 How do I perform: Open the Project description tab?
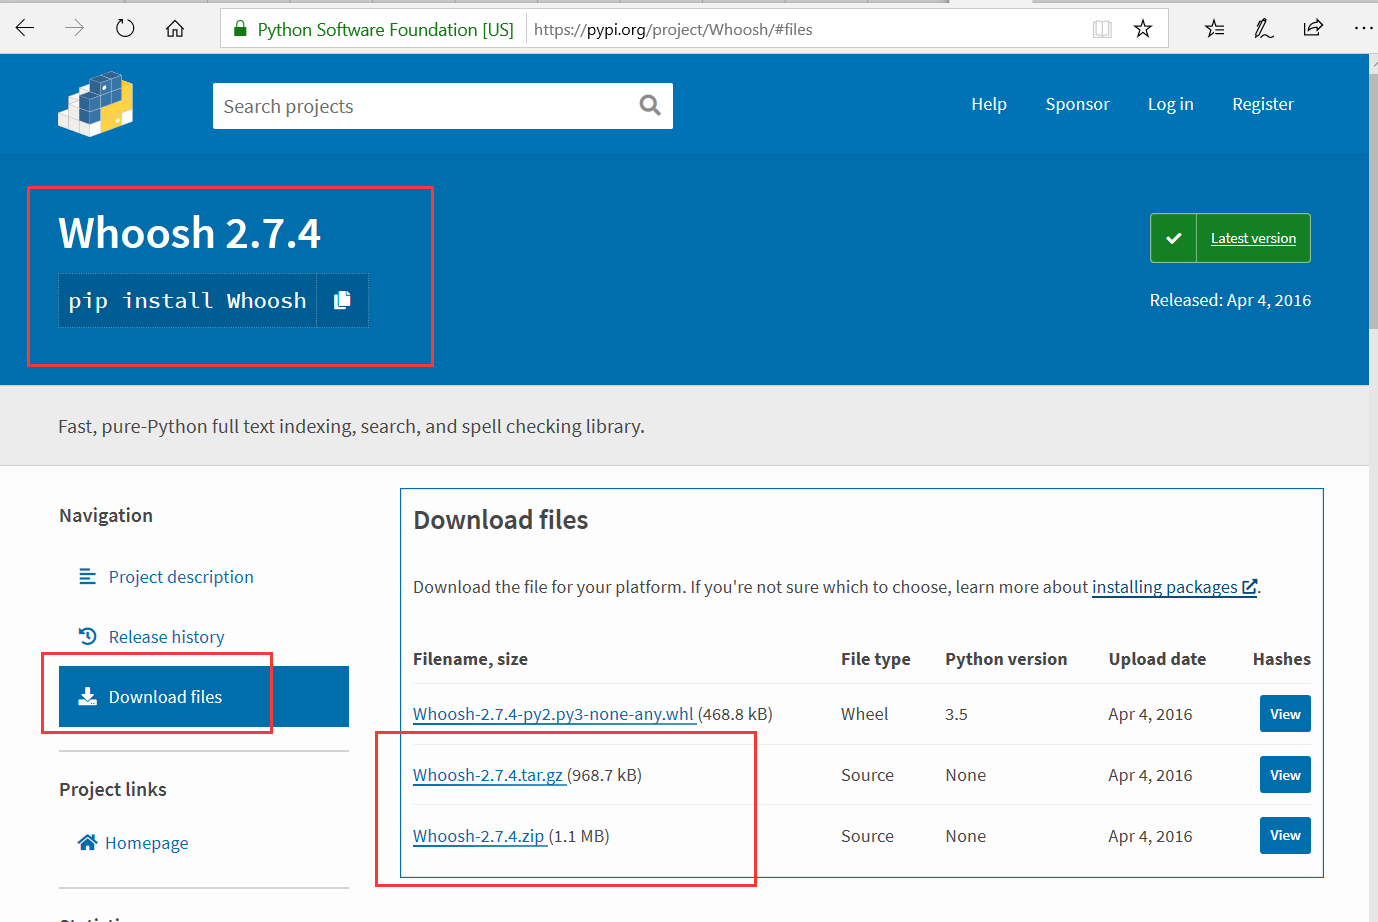click(x=181, y=577)
